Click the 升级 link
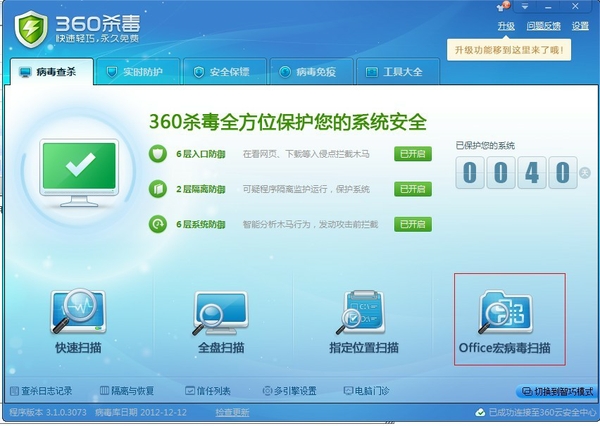The image size is (600, 426). (506, 26)
